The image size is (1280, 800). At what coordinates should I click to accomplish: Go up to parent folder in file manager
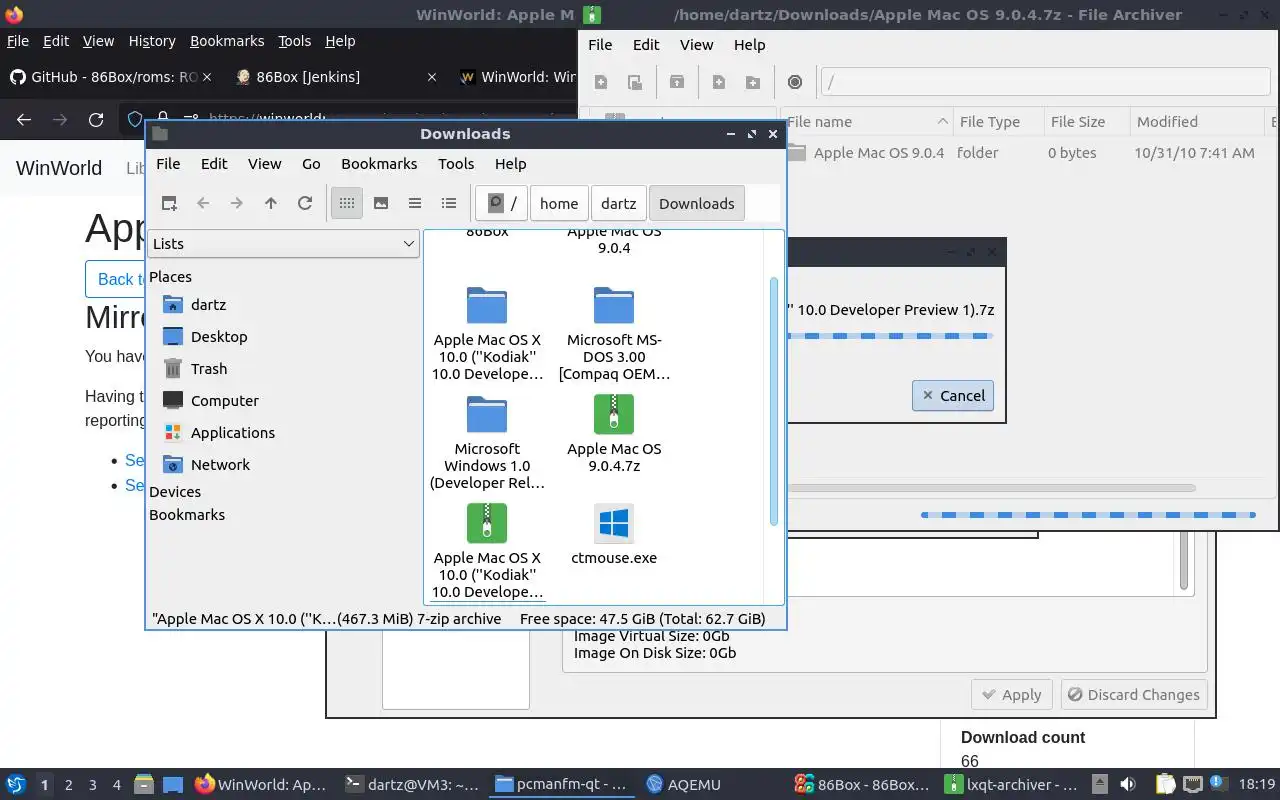click(x=271, y=203)
